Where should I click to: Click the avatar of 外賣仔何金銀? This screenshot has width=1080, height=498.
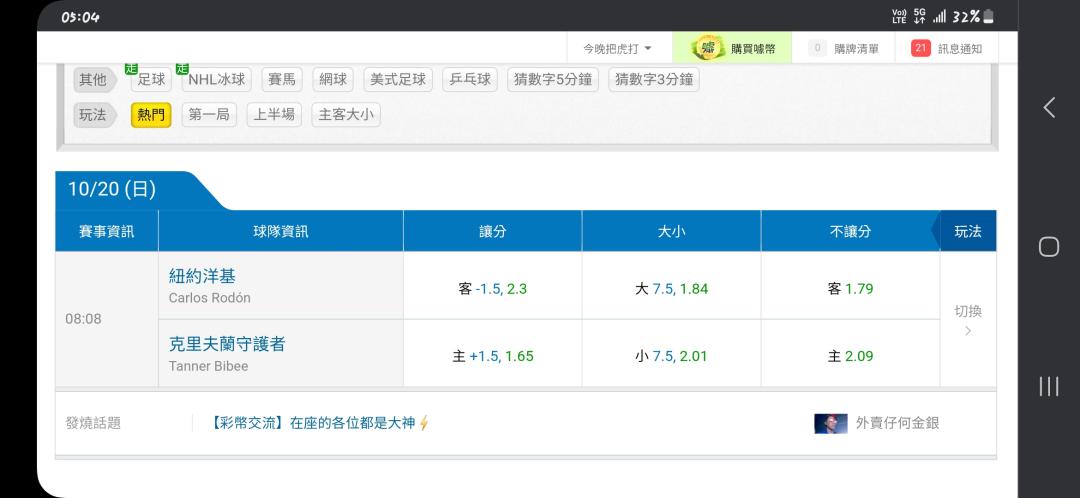831,424
